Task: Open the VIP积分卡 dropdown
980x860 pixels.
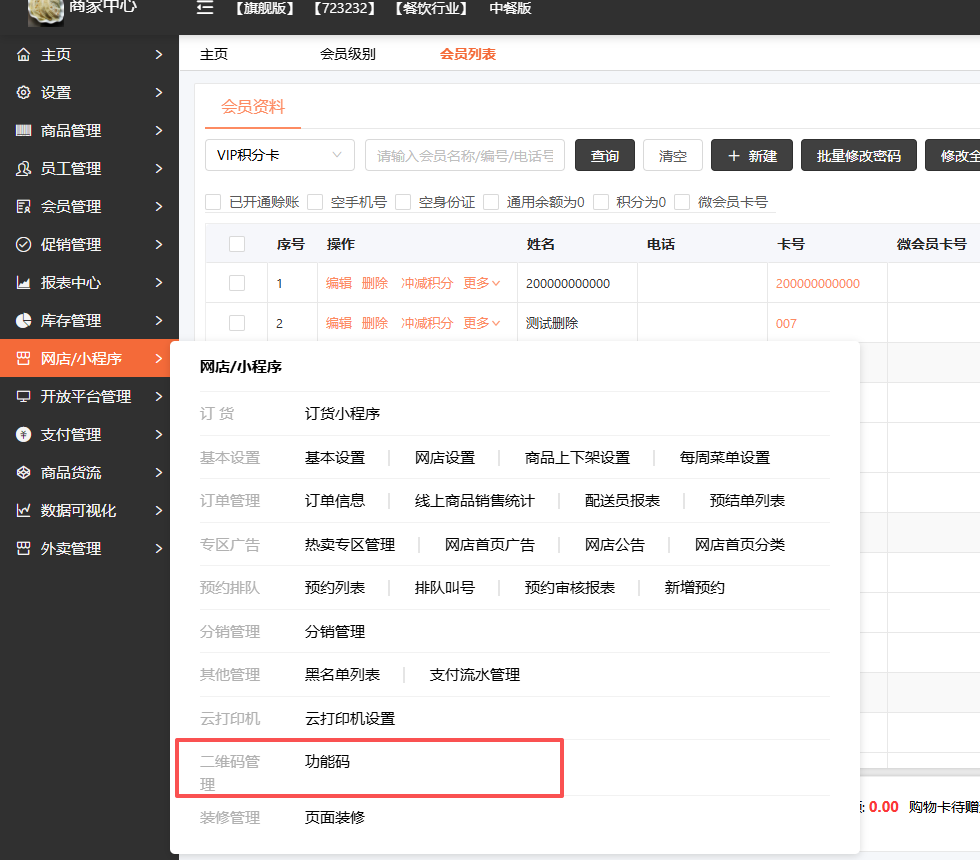Action: coord(279,155)
